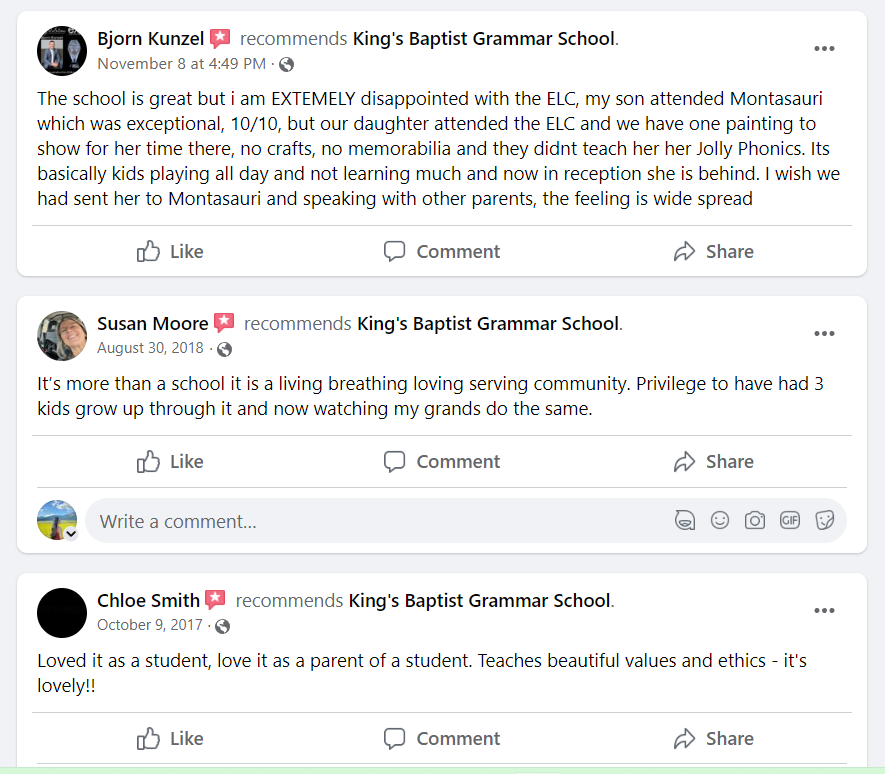Open Susan Moore's profile picture
The width and height of the screenshot is (885, 774).
coord(62,336)
